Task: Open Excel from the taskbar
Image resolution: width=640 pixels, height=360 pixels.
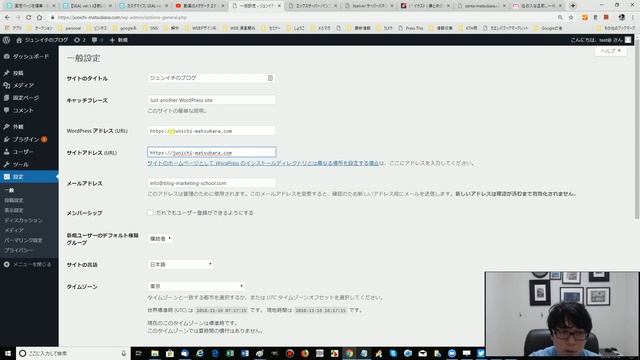Action: tap(230, 353)
